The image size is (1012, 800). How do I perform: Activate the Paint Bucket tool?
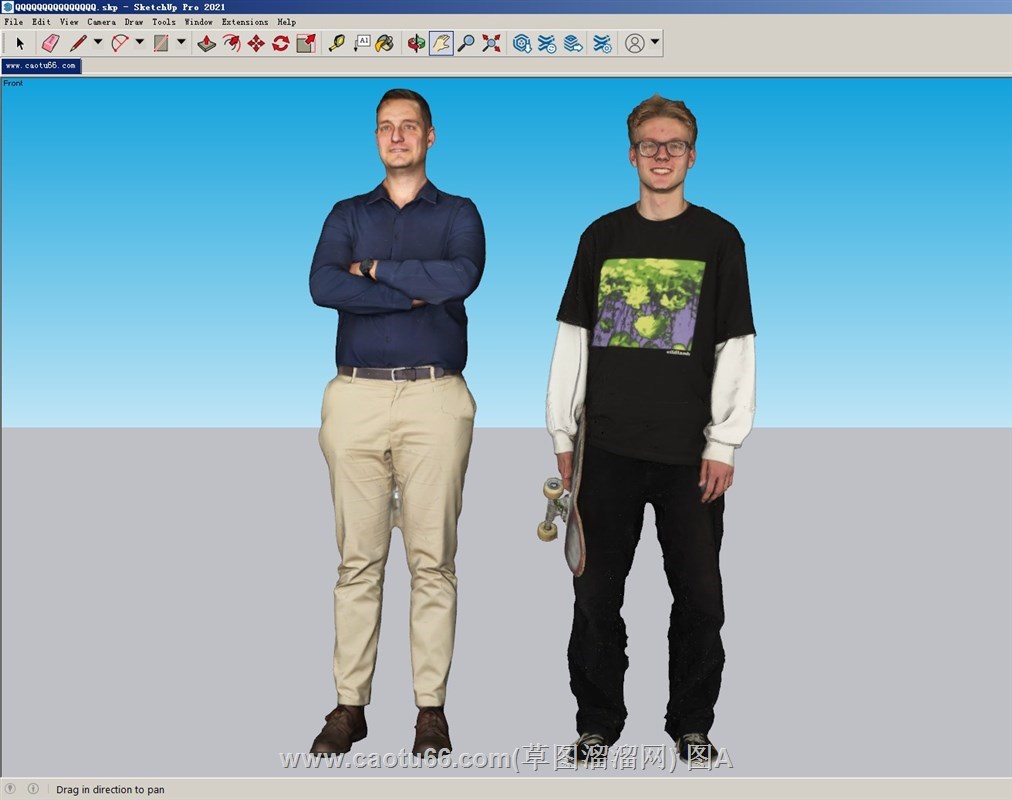(x=385, y=43)
